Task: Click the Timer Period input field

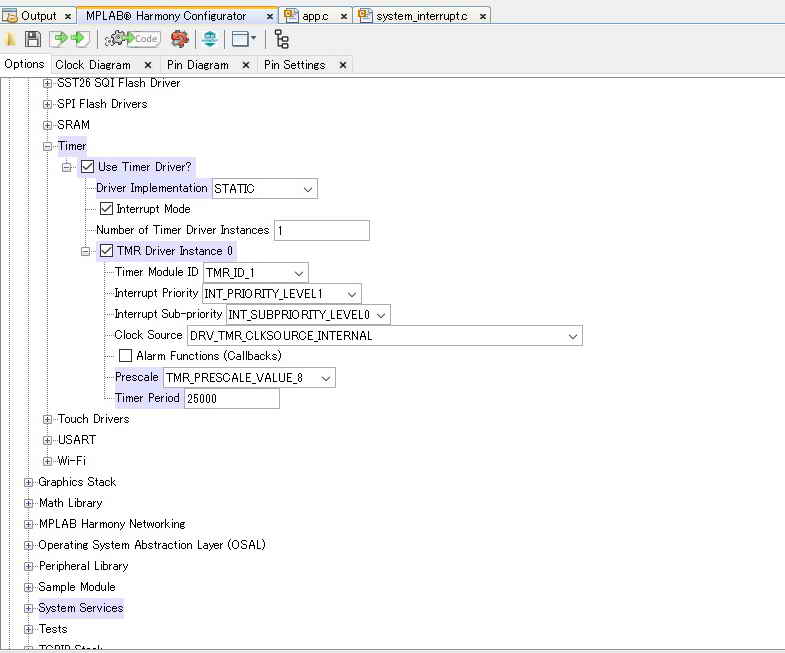Action: pos(232,399)
